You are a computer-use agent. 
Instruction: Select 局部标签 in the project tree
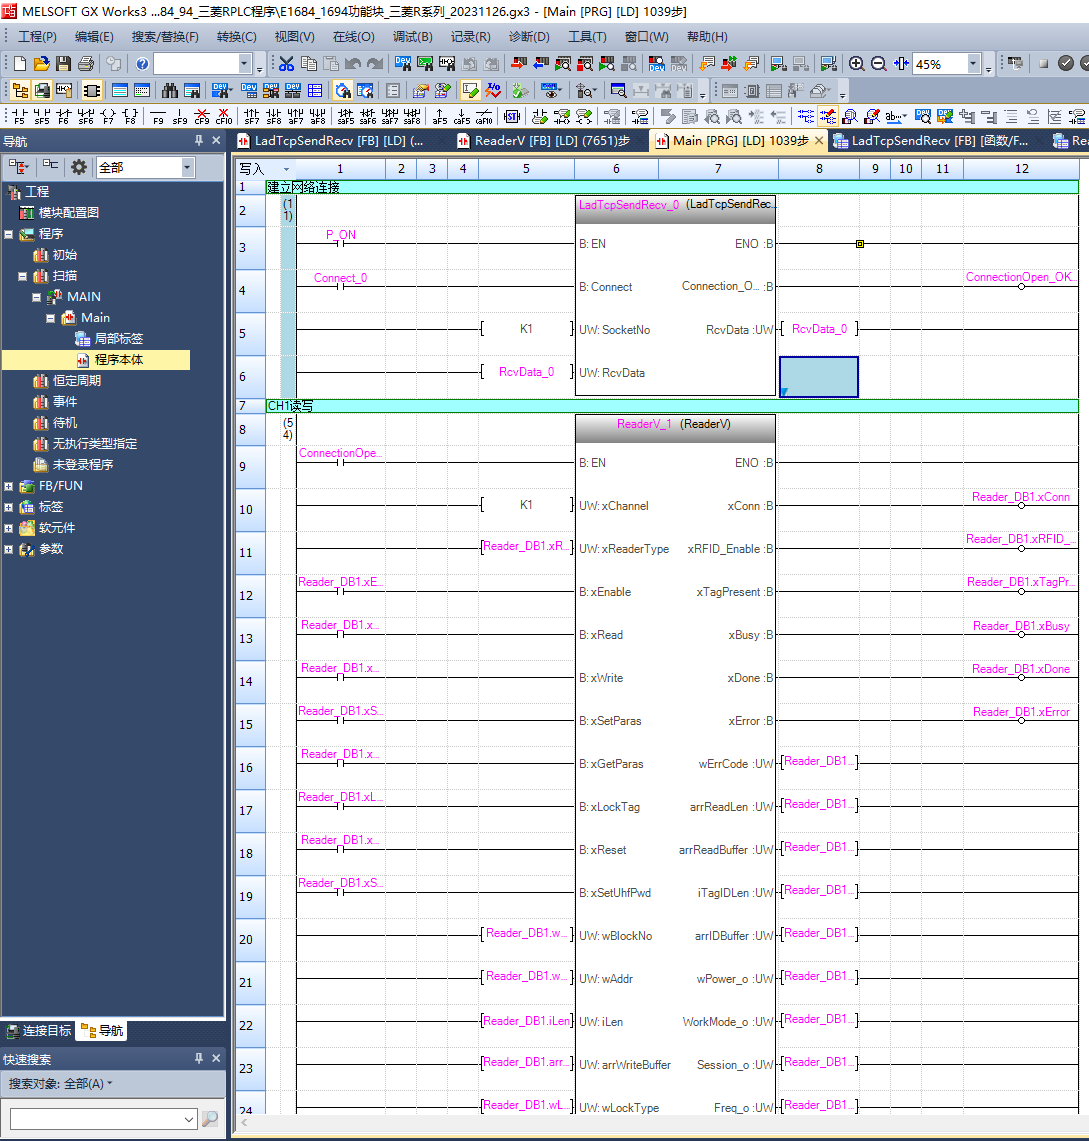click(x=118, y=339)
